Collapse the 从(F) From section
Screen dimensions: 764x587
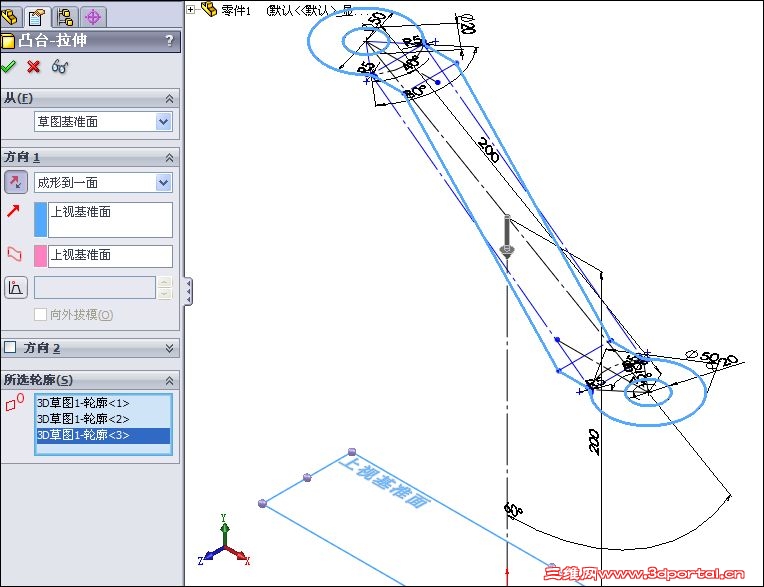pos(169,99)
